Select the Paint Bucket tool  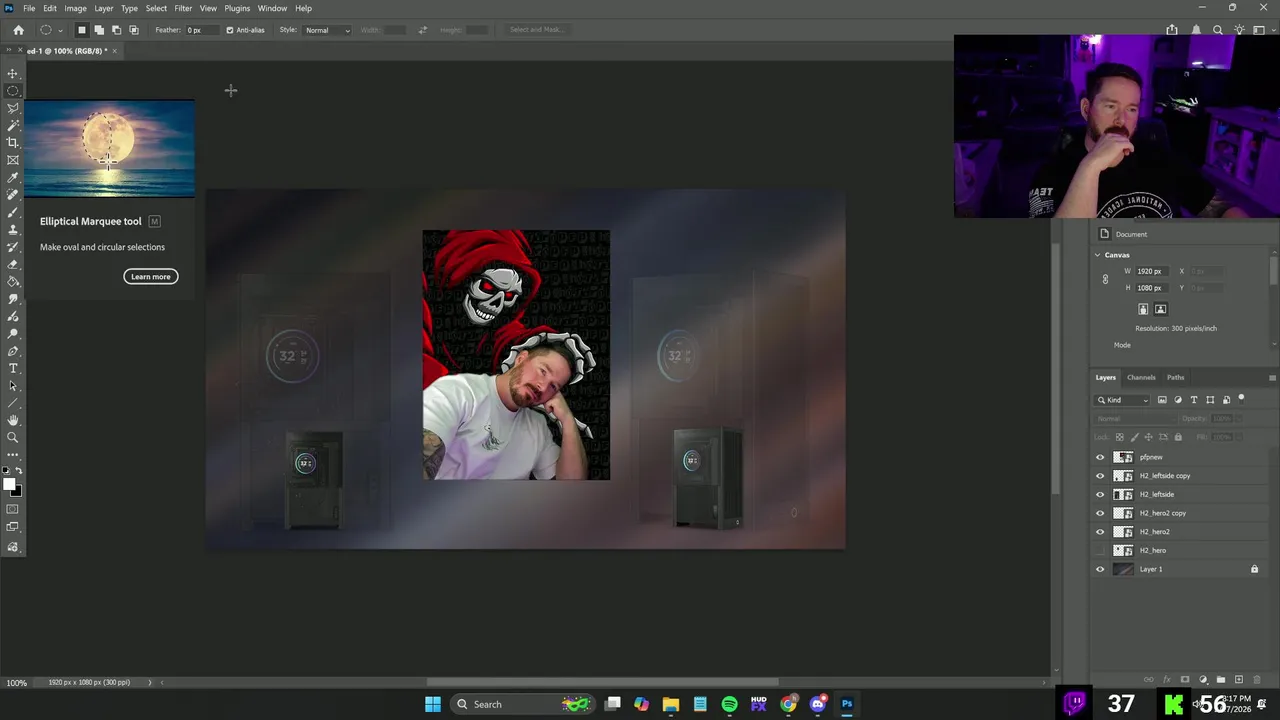13,281
